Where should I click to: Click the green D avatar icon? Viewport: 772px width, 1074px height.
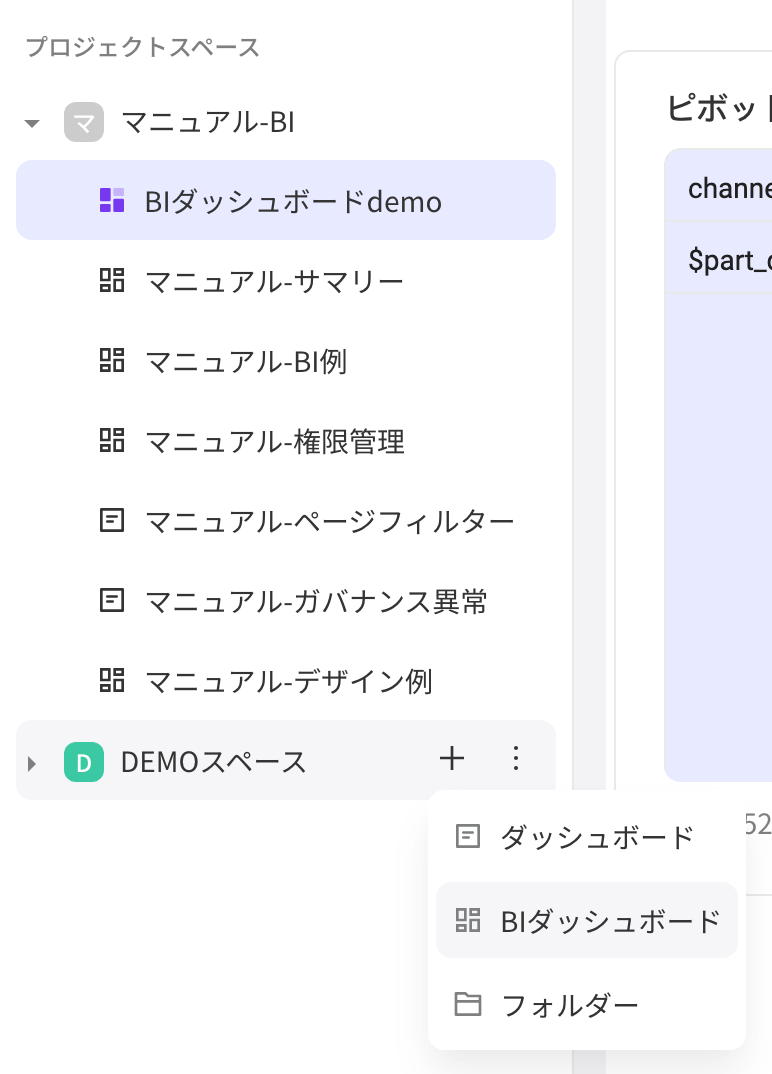click(x=84, y=762)
